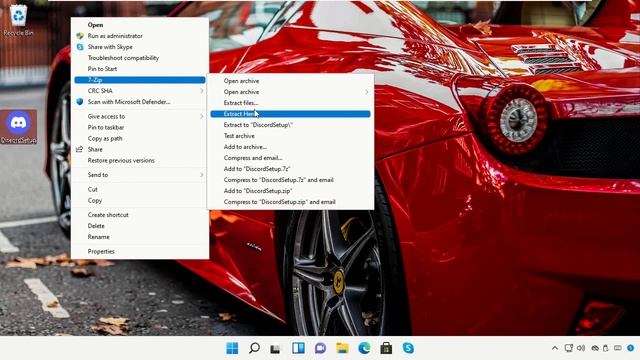Choose Pin to Start
Image resolution: width=640 pixels, height=360 pixels.
click(140, 69)
